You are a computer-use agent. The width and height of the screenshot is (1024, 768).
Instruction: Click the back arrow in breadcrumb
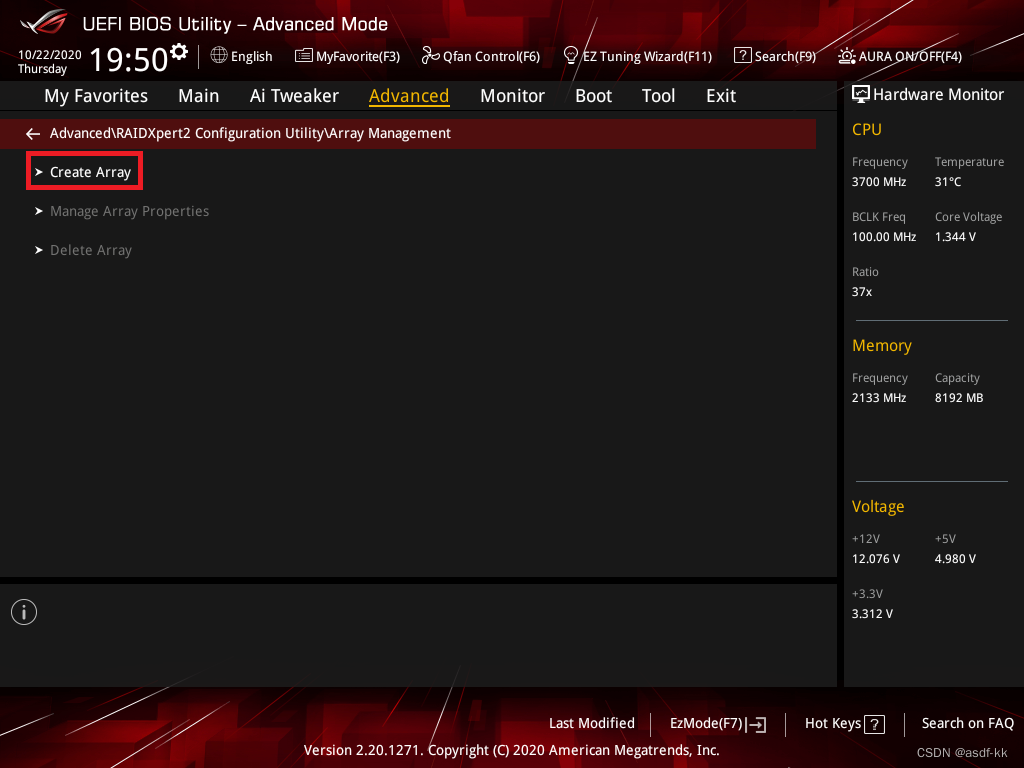33,134
